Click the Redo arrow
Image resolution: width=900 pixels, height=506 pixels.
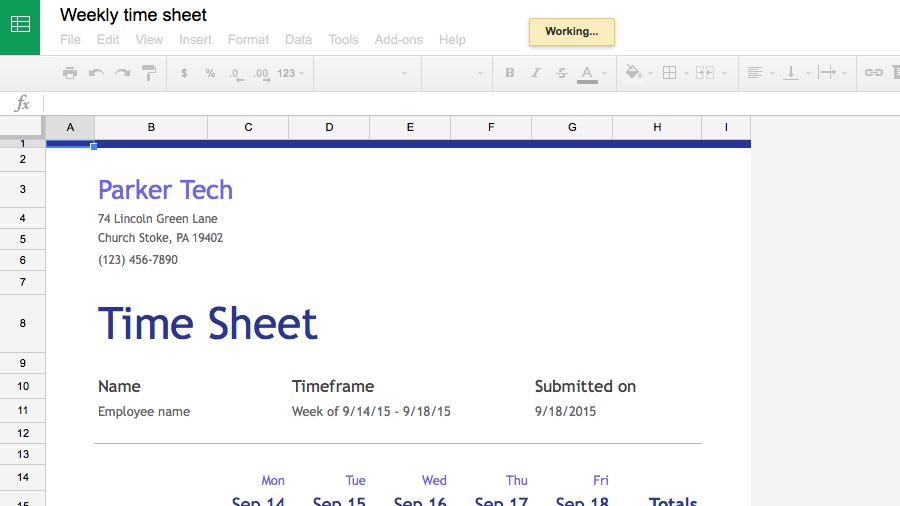click(x=122, y=73)
